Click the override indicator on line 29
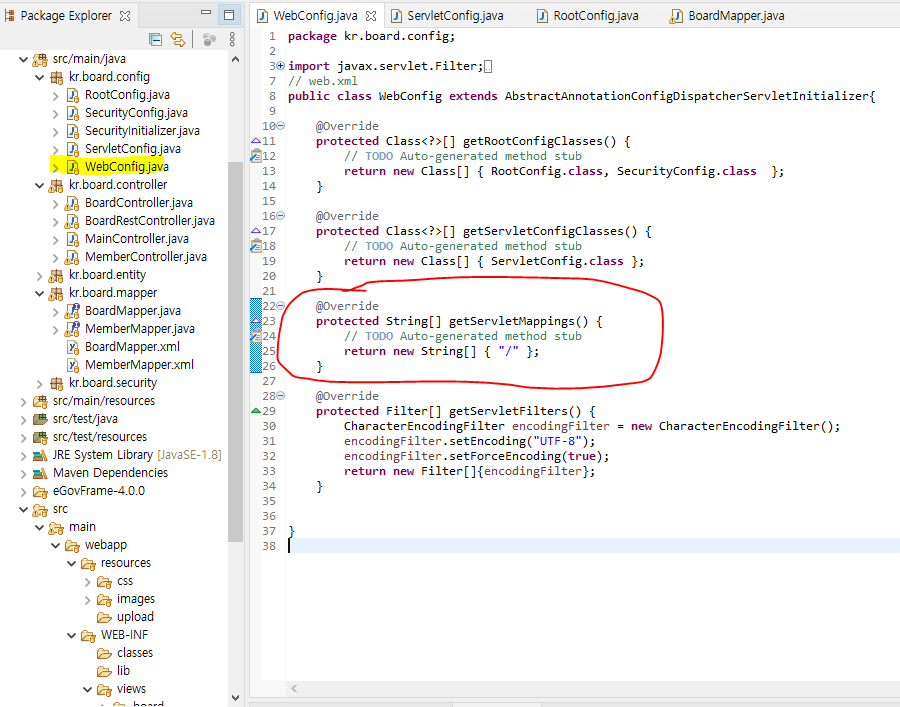The height and width of the screenshot is (707, 900). 256,411
